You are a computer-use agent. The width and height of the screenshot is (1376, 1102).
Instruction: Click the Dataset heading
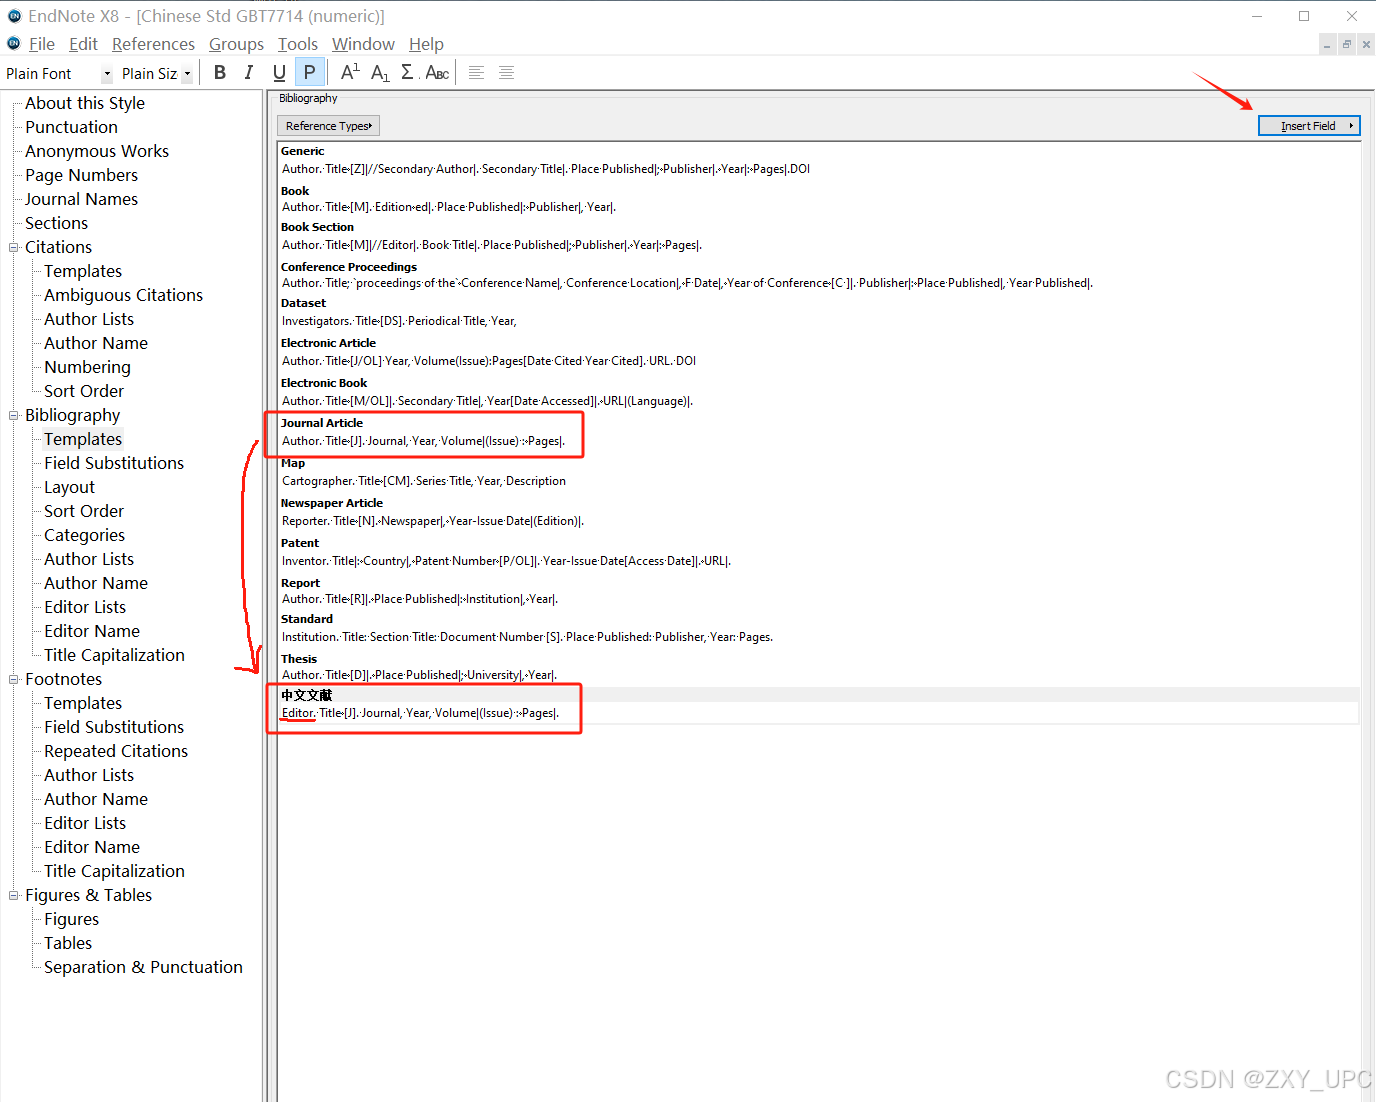303,303
